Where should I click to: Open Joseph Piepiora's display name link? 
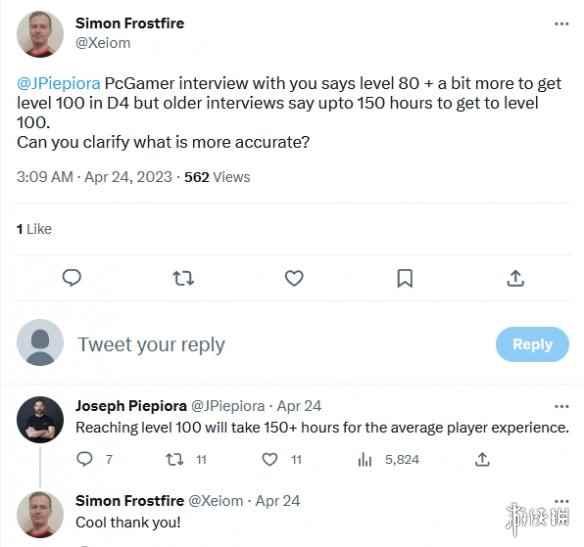(x=131, y=406)
